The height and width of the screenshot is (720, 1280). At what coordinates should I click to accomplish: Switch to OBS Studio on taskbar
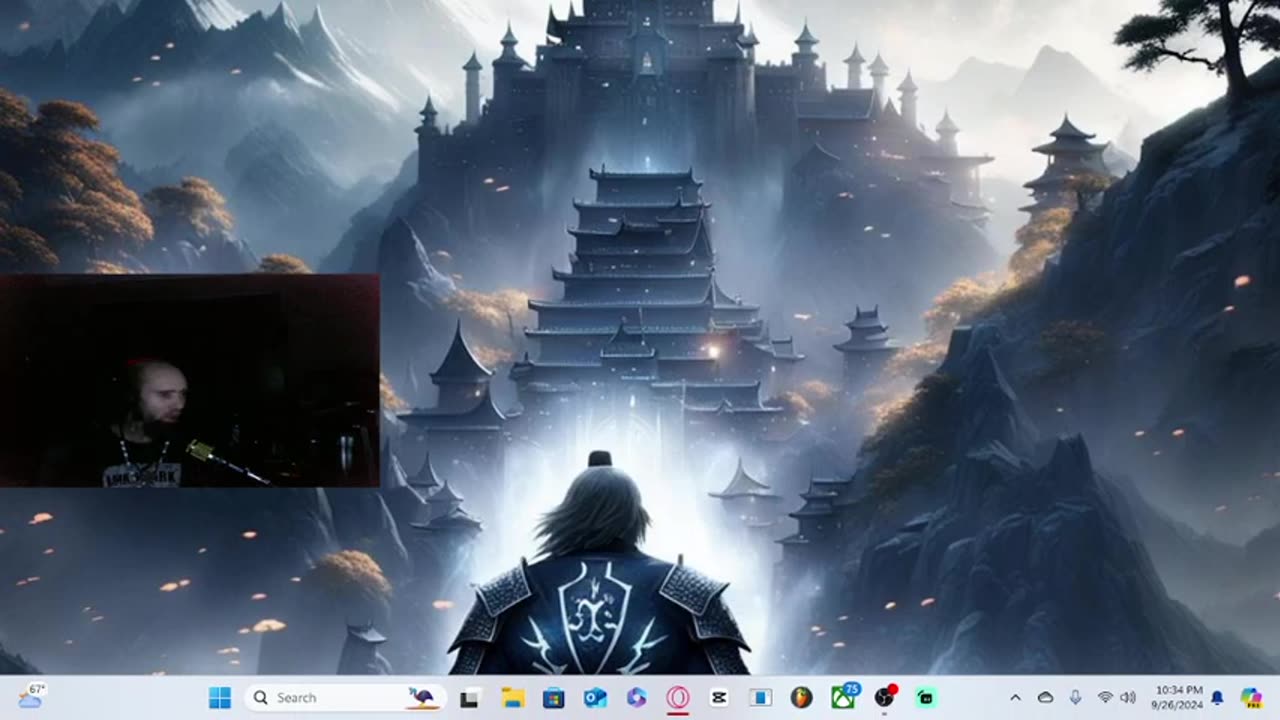pos(885,697)
